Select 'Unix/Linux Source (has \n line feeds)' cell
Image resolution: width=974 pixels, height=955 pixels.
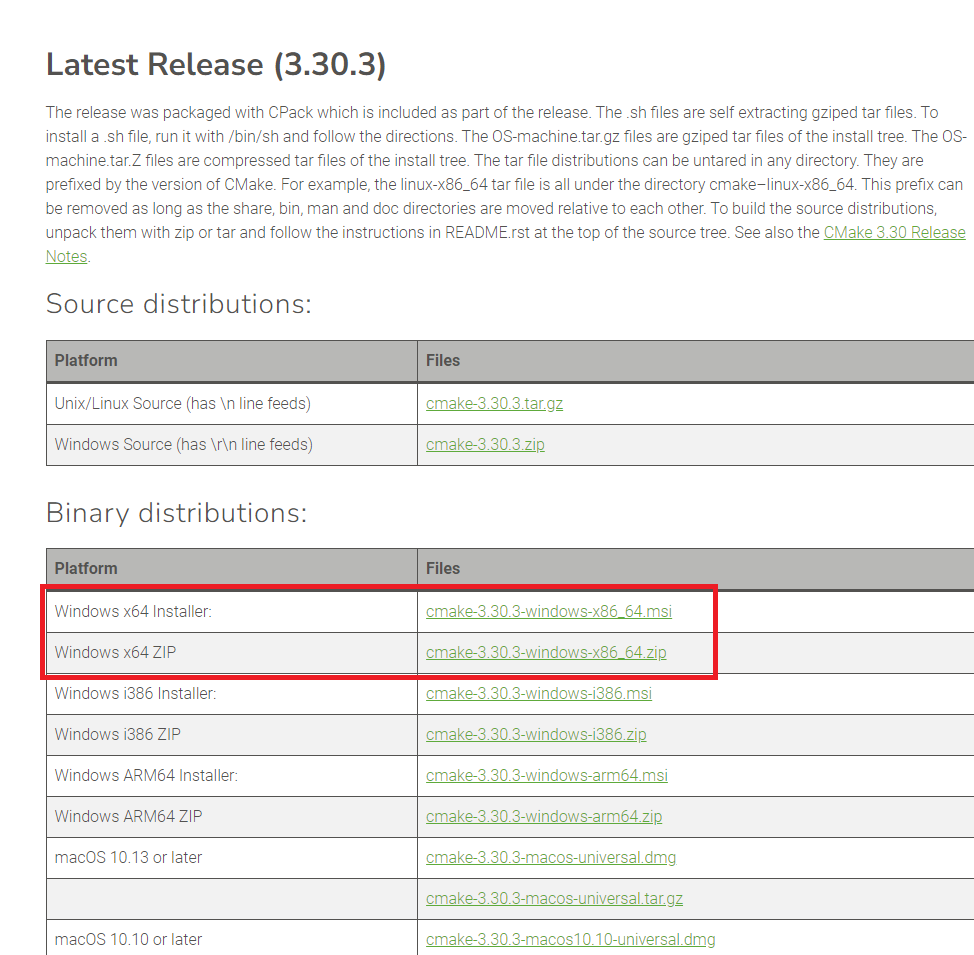(232, 404)
